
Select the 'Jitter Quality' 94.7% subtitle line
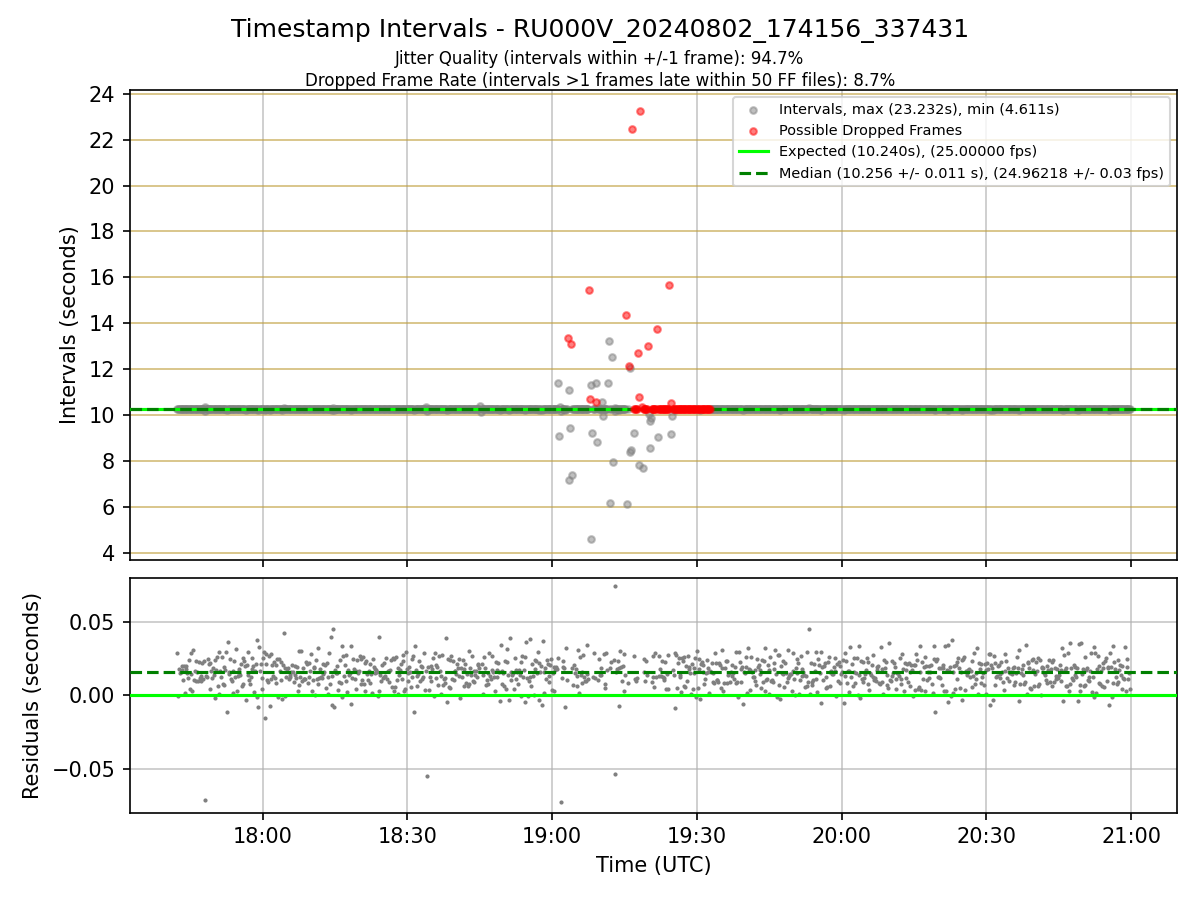coord(599,58)
